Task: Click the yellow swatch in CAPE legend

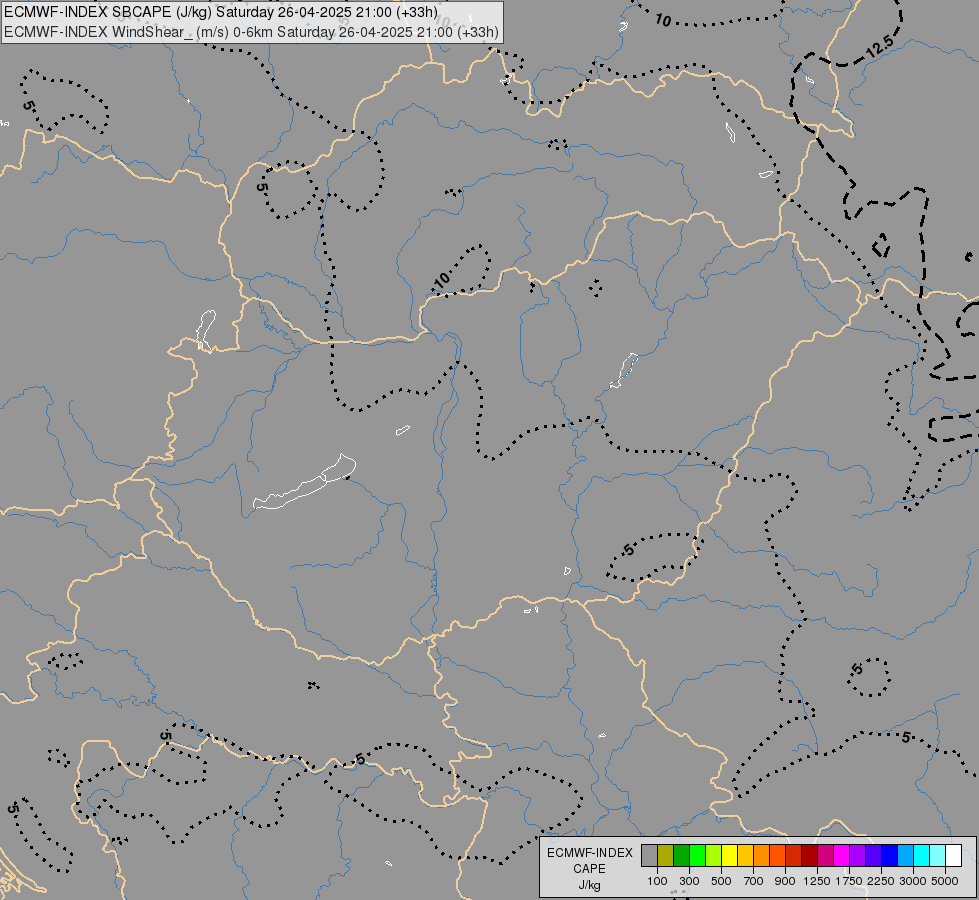Action: [x=729, y=856]
